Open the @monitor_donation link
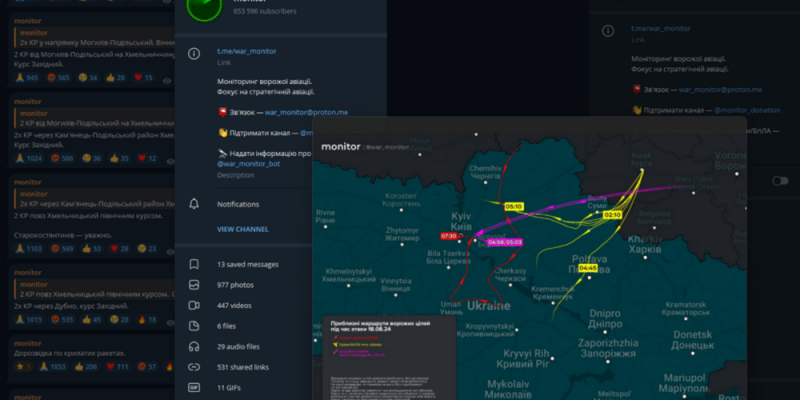Image resolution: width=800 pixels, height=400 pixels. click(747, 110)
